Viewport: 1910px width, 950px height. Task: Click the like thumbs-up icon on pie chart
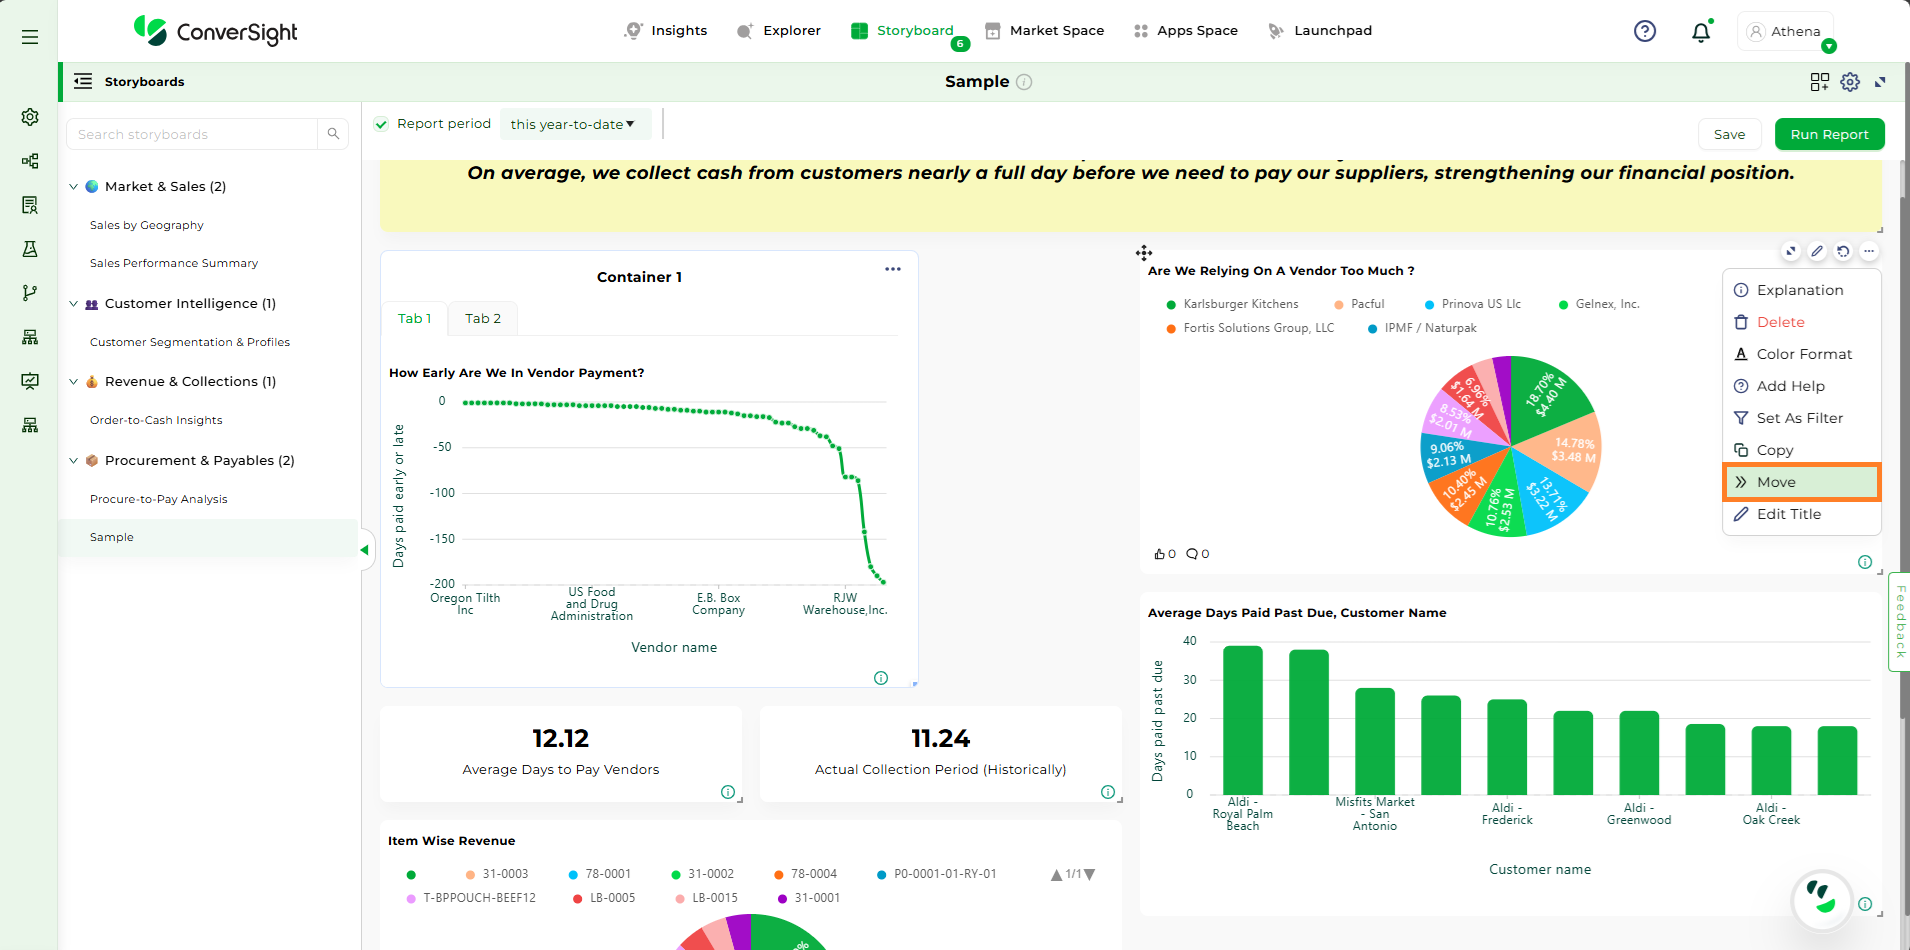pyautogui.click(x=1160, y=554)
